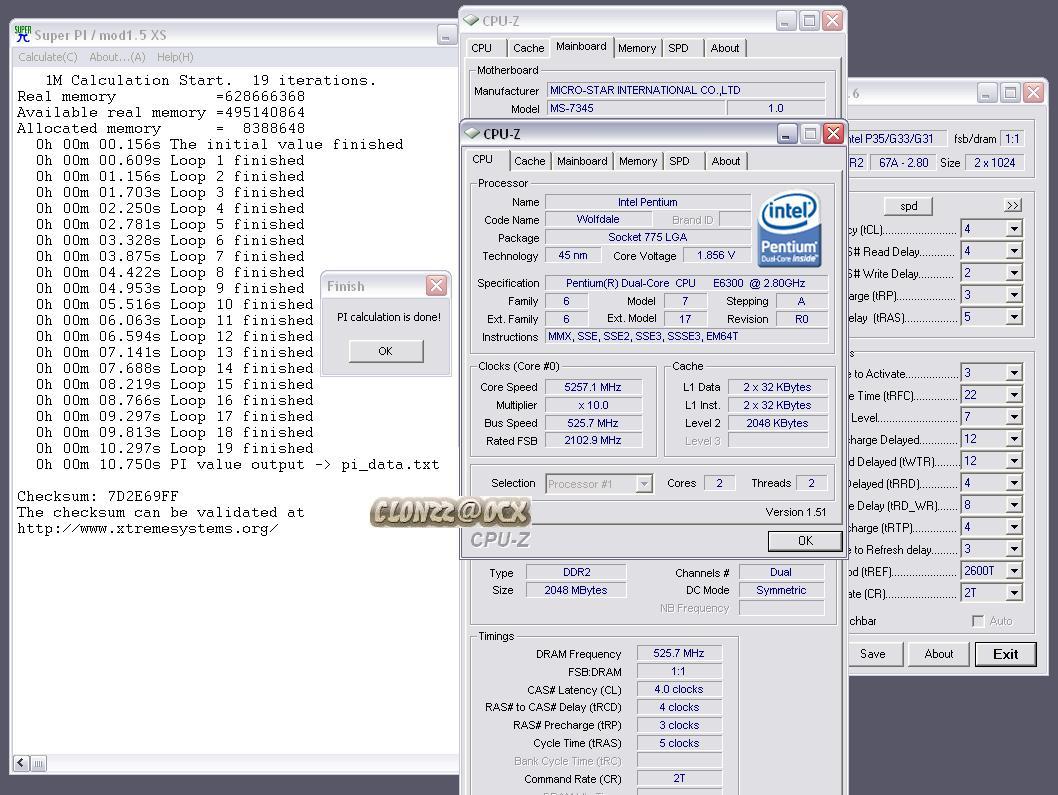Click the left scroll arrow in Super PI
Screen dimensions: 1058x795
21,763
